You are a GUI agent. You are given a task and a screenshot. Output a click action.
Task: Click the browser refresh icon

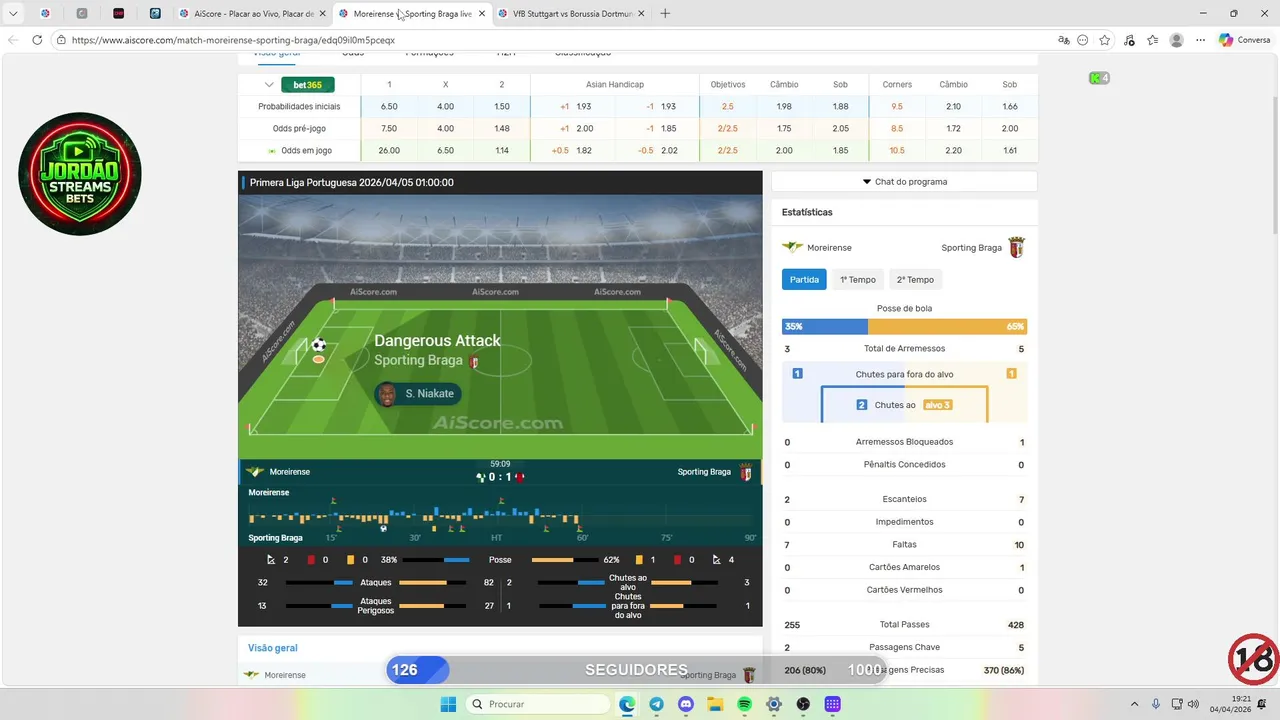click(37, 40)
